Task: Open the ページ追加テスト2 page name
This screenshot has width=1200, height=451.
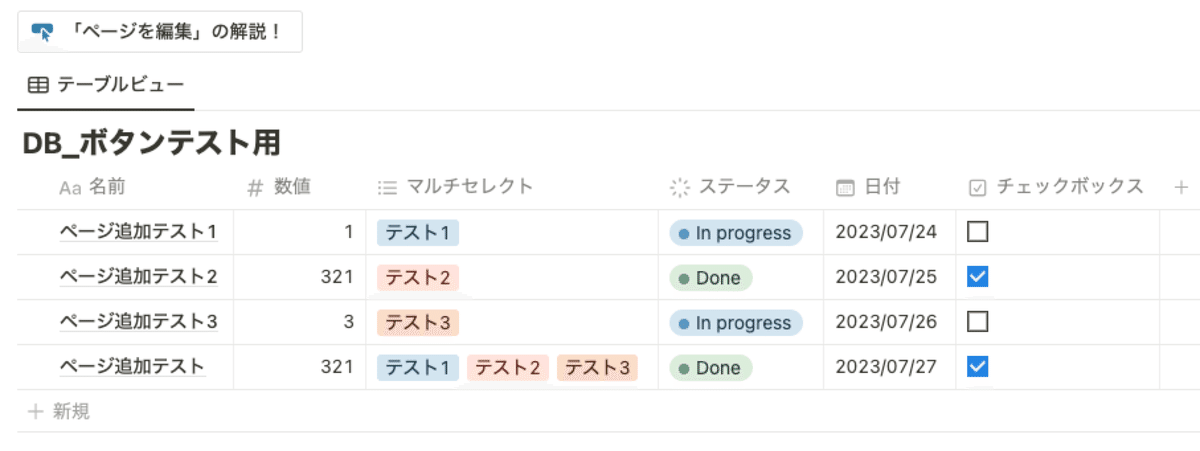Action: (x=138, y=277)
